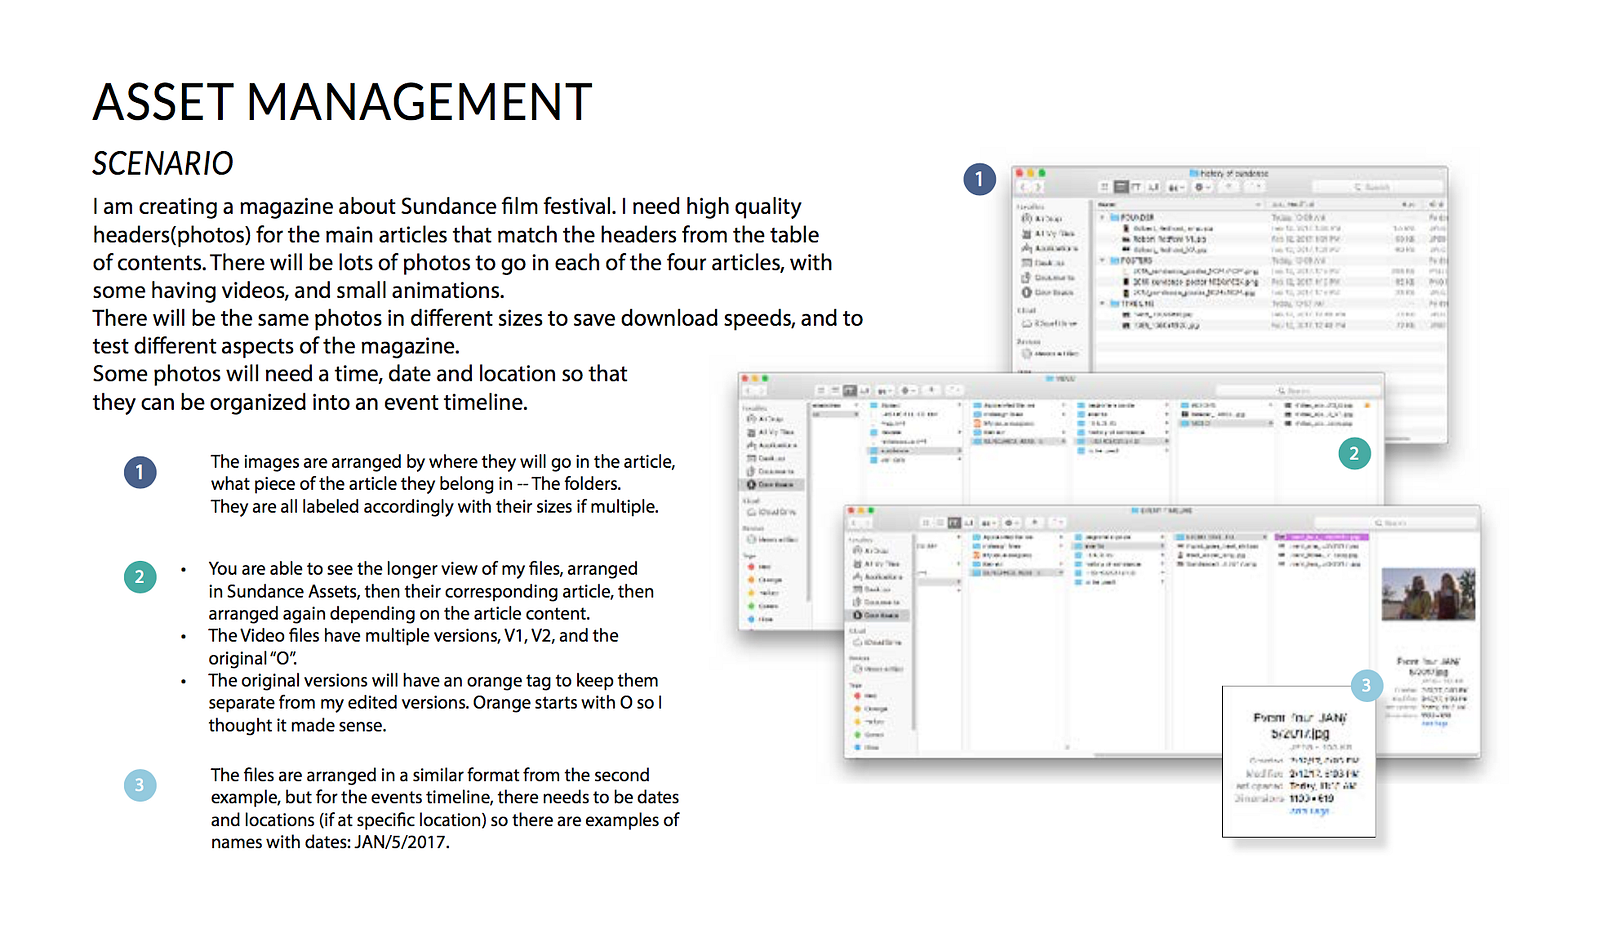
Task: Switch EVENT TIMELINE window to icon view
Action: 926,523
